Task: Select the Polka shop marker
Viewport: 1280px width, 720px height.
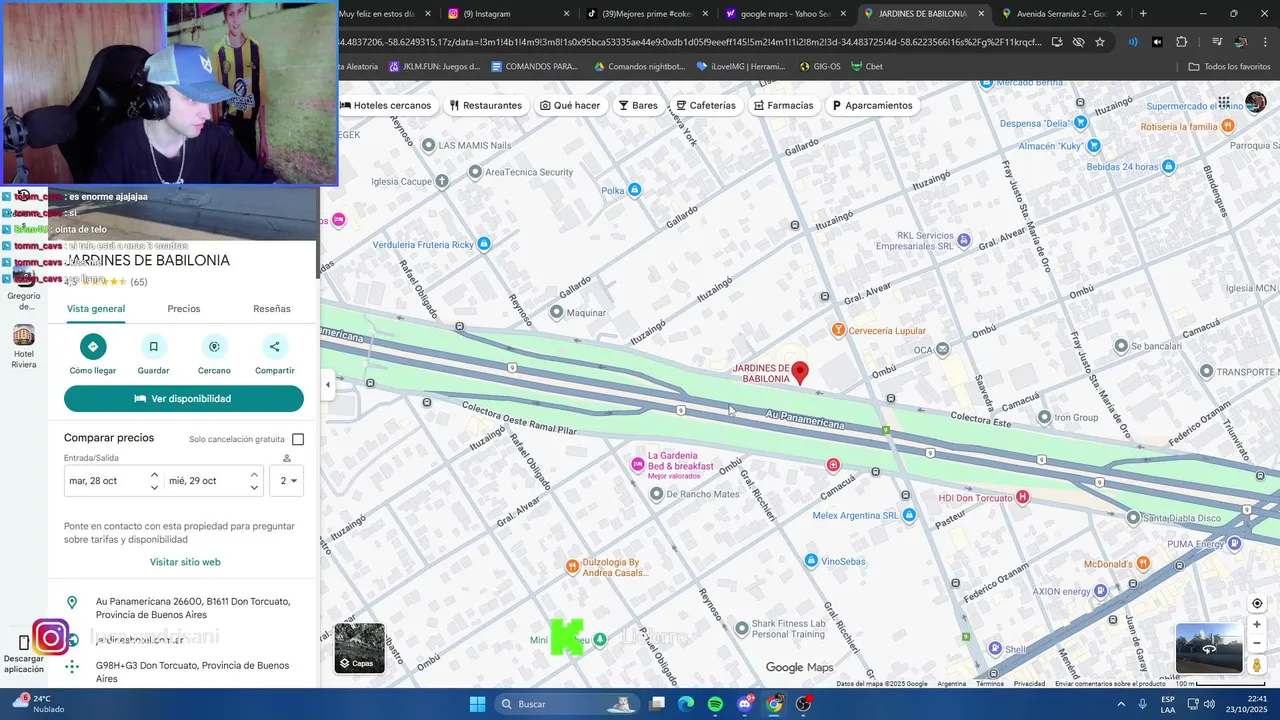Action: (x=635, y=190)
